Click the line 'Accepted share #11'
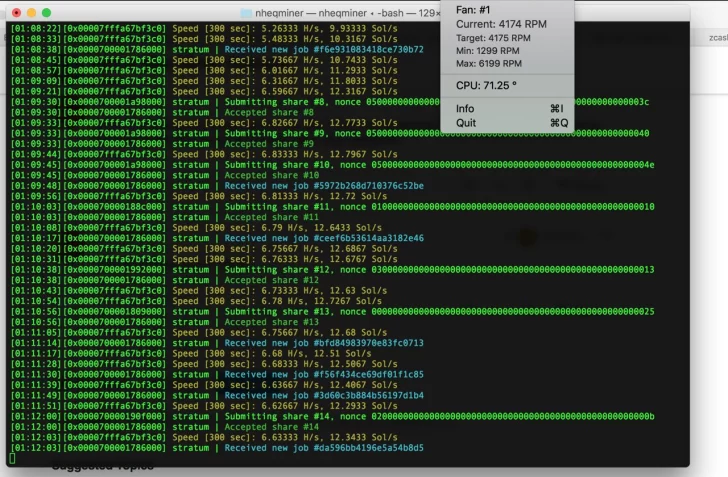The width and height of the screenshot is (728, 477). point(272,217)
